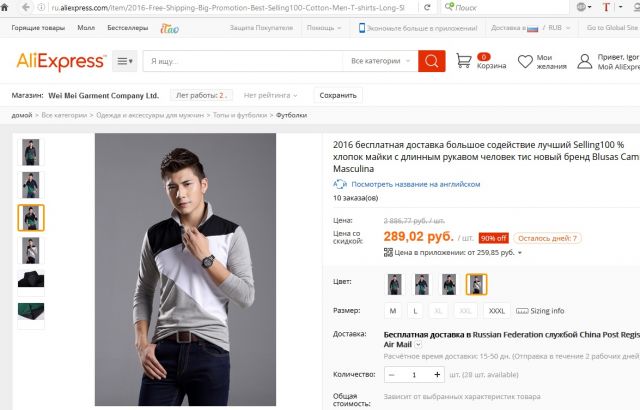
Task: Open the shopping cart (Корзина)
Action: point(464,61)
